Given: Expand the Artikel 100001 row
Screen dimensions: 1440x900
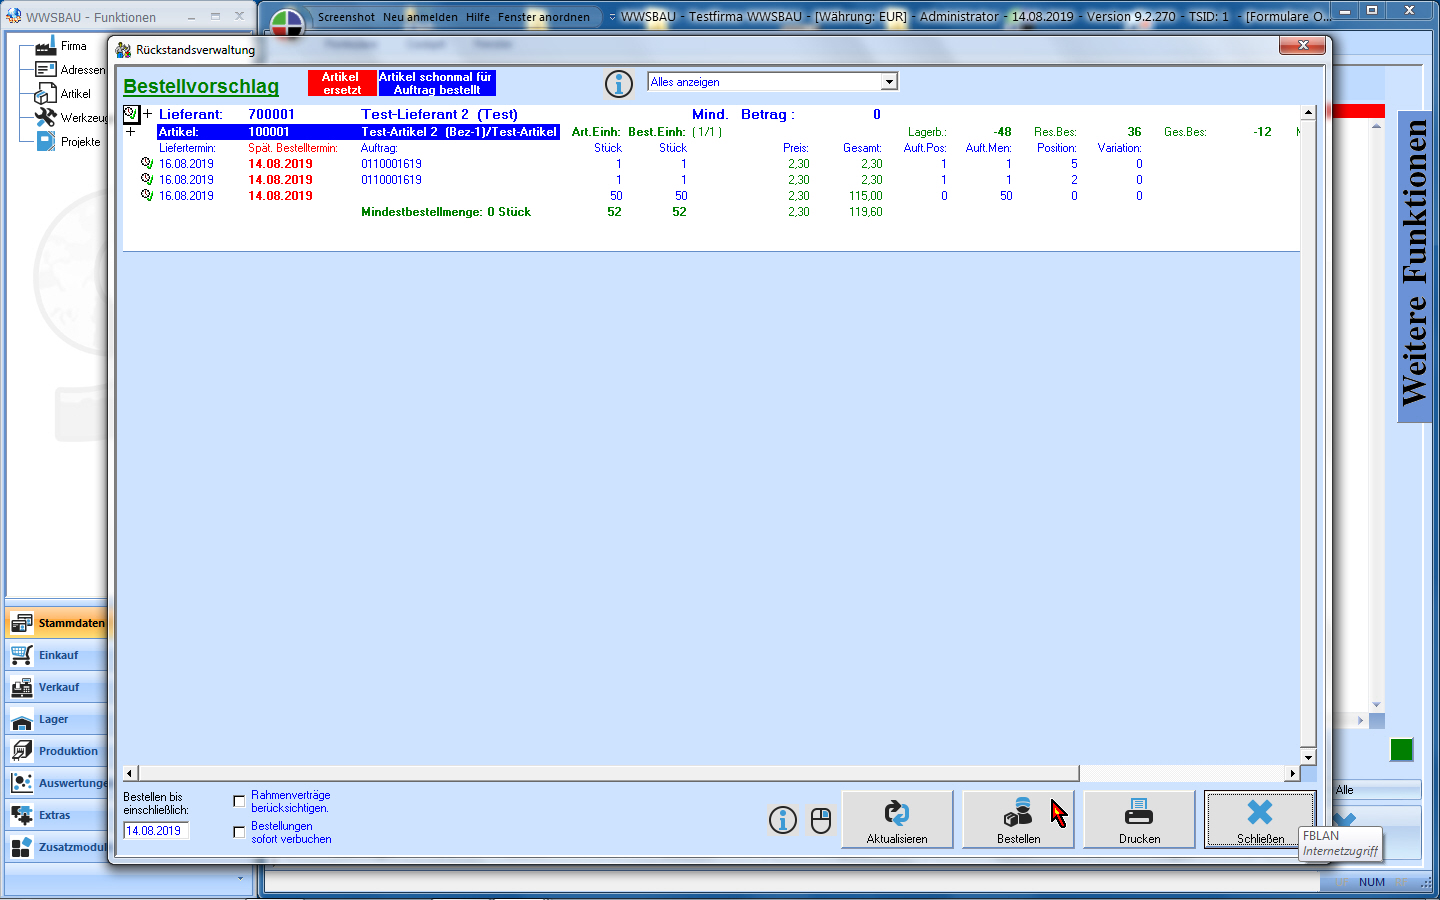Looking at the screenshot, I should point(131,131).
